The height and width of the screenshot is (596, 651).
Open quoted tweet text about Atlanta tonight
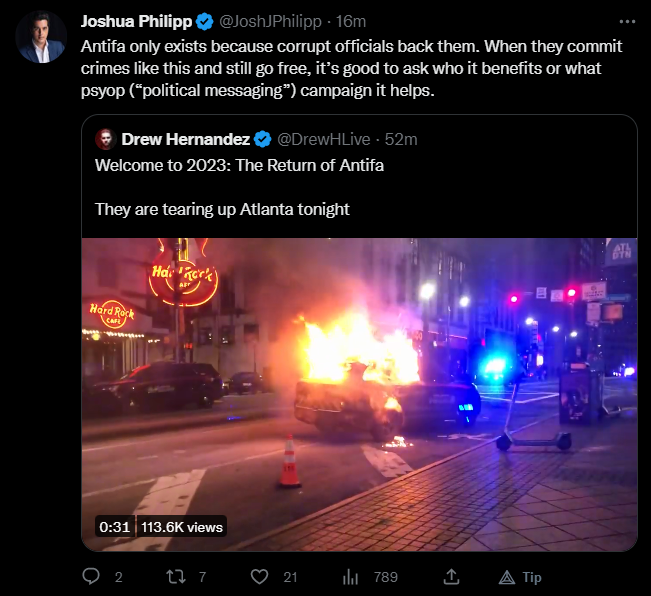(222, 209)
